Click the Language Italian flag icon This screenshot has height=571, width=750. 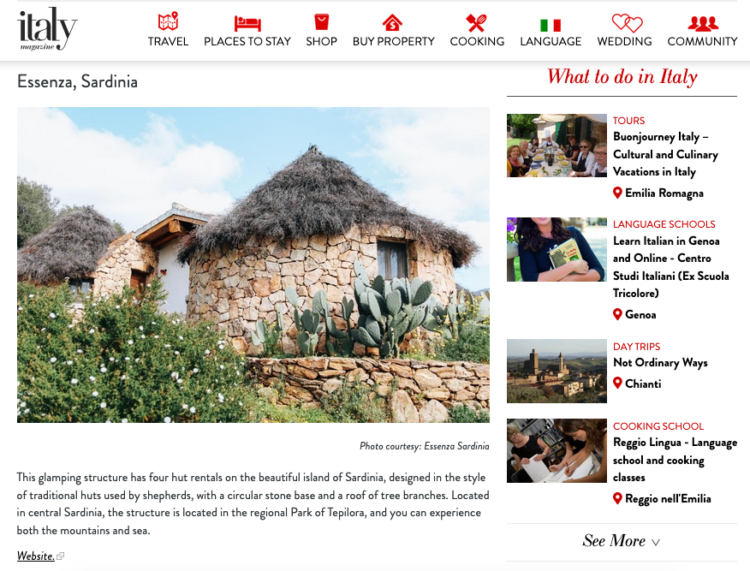pos(550,25)
